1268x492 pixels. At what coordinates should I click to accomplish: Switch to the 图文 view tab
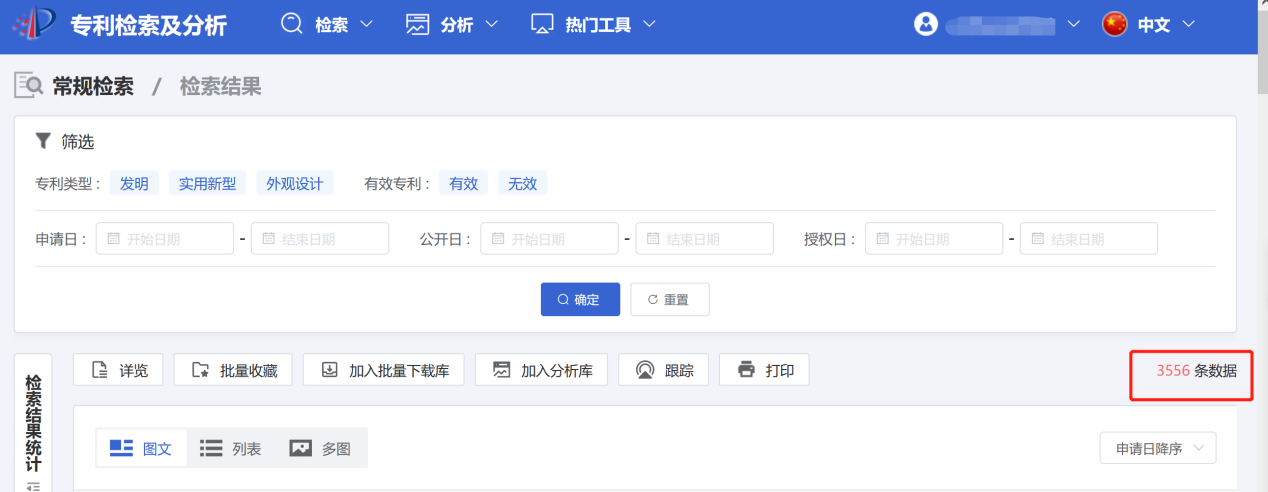(x=141, y=449)
